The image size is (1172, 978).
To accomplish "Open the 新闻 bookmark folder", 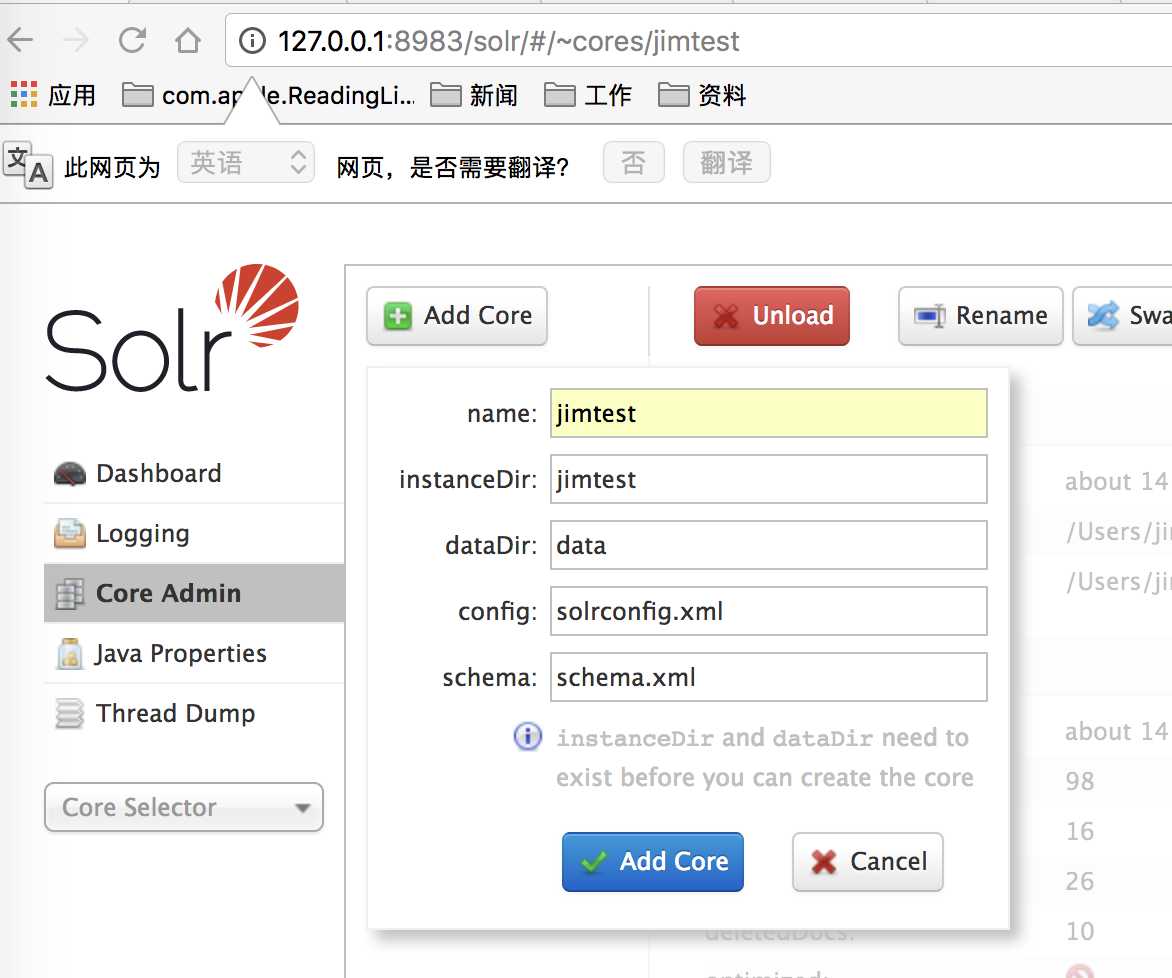I will click(474, 95).
